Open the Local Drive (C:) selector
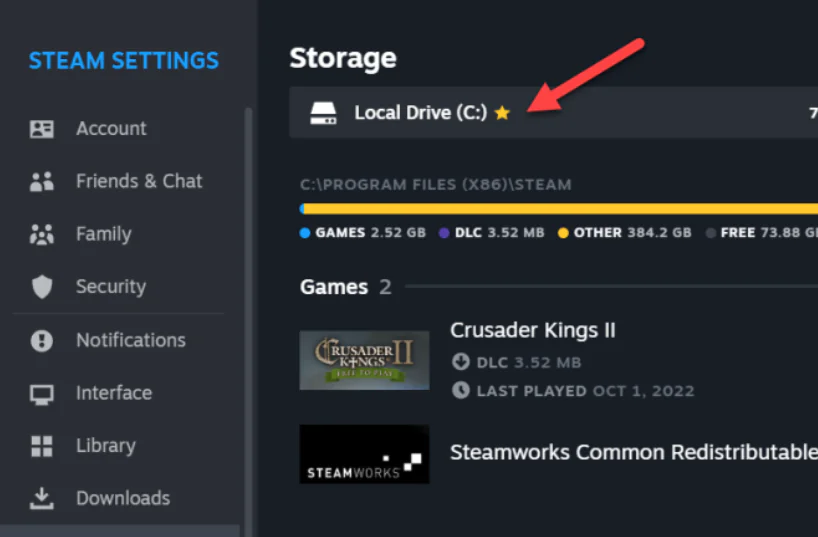 pos(420,113)
